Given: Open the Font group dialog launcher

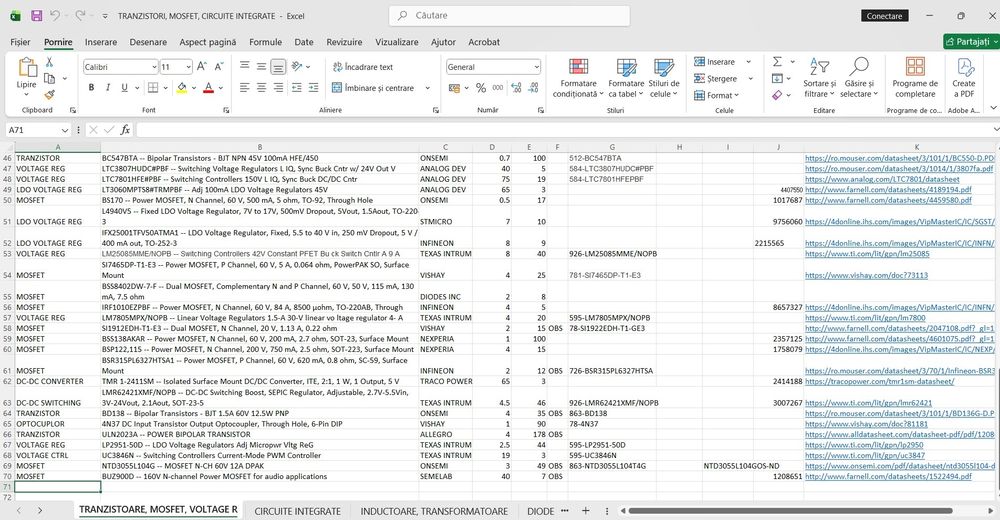Looking at the screenshot, I should coord(226,110).
